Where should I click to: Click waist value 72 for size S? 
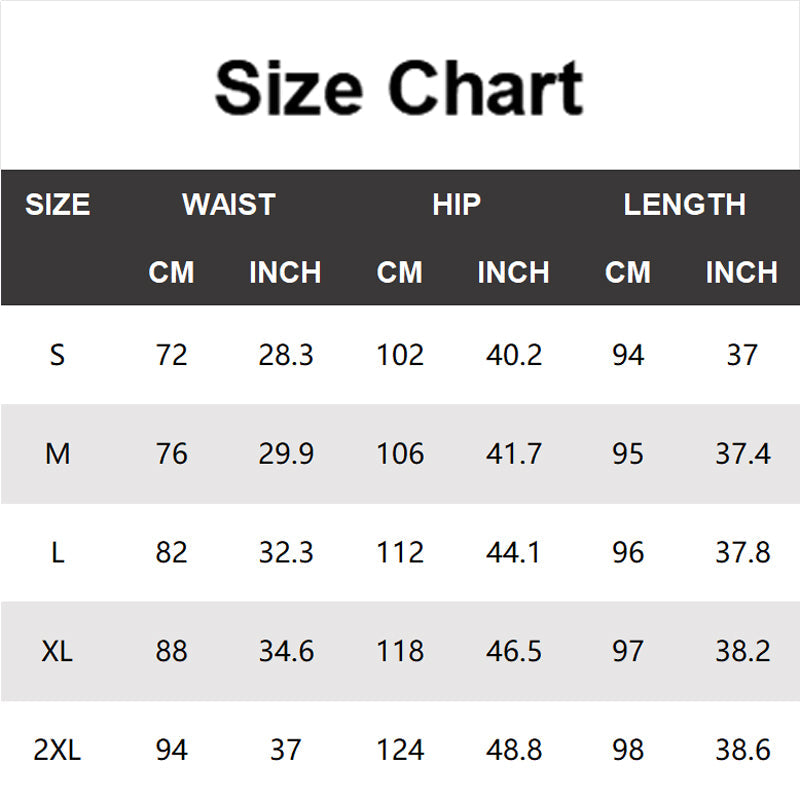pos(171,355)
